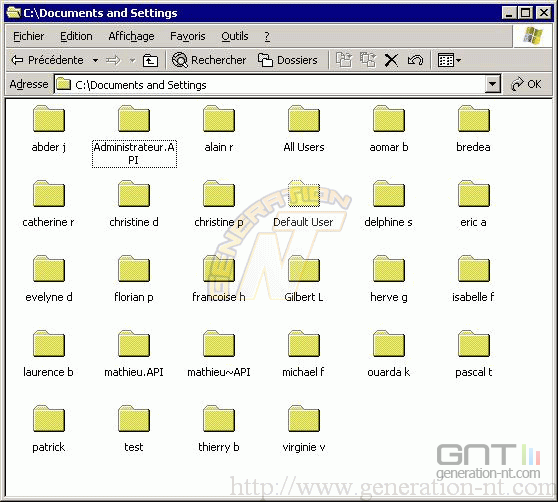Open the ? help menu
Viewport: 558px width, 502px height.
click(x=267, y=36)
